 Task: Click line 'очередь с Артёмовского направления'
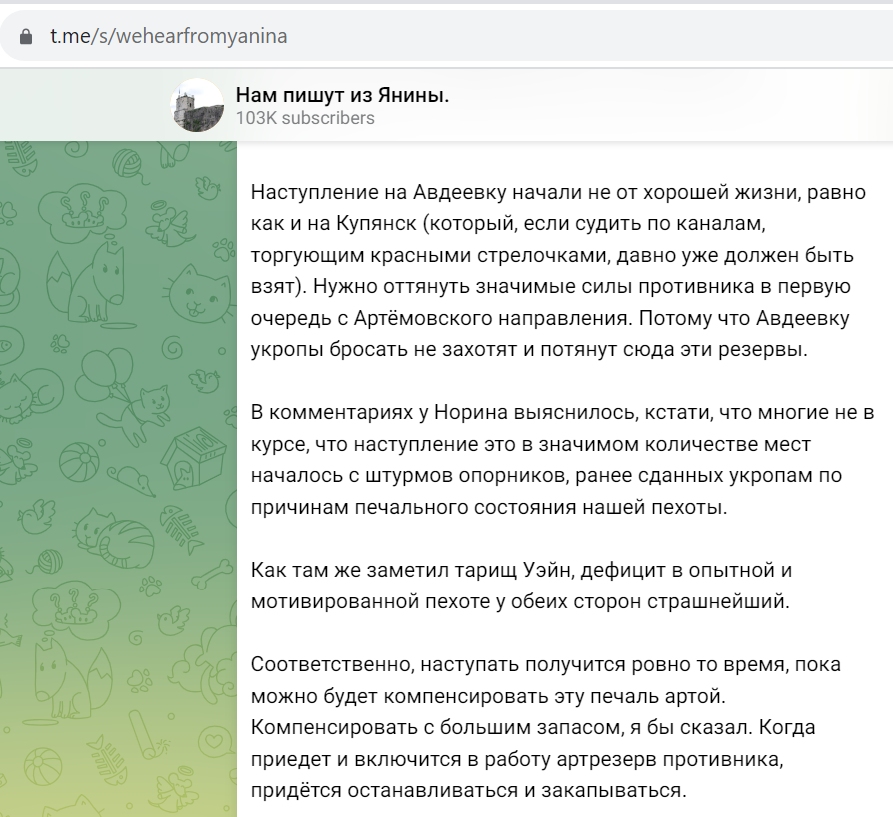coord(550,318)
